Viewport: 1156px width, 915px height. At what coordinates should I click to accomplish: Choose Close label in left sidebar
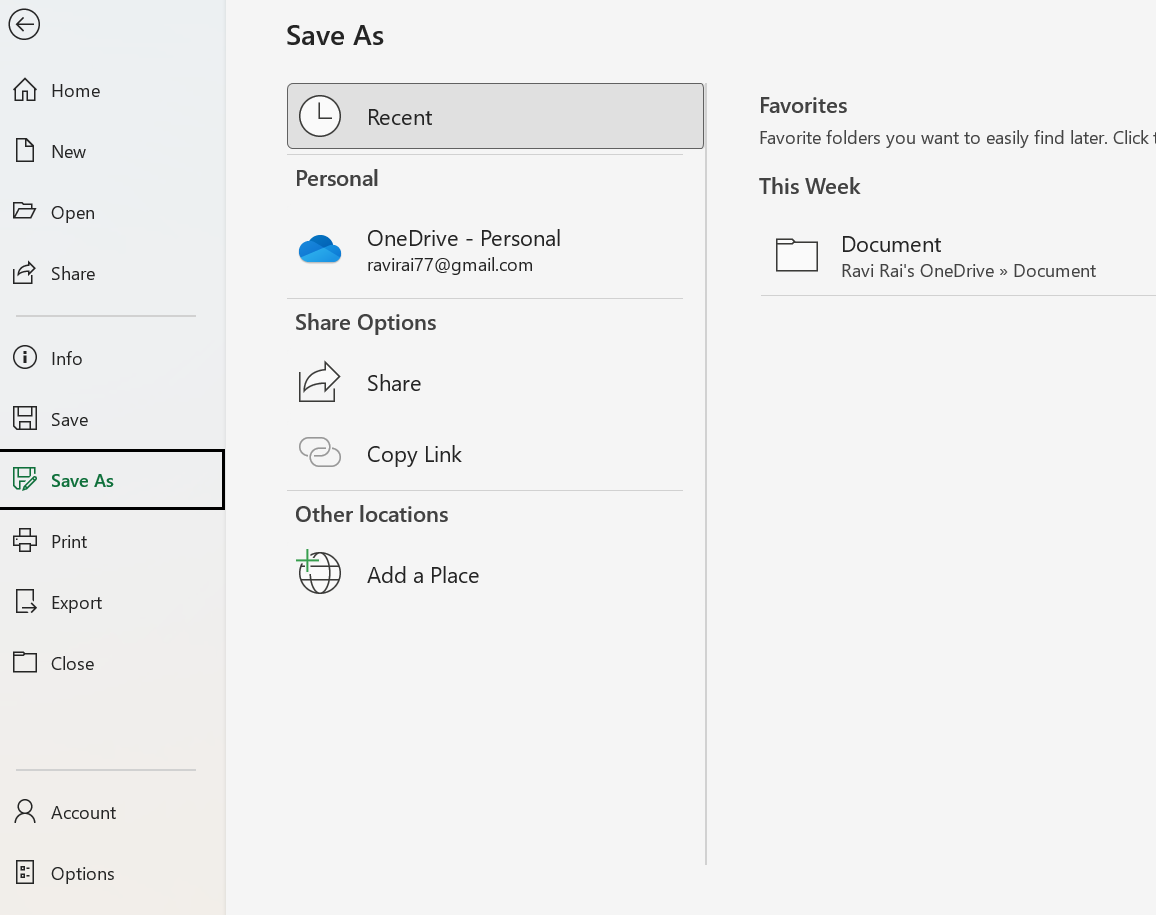(72, 664)
